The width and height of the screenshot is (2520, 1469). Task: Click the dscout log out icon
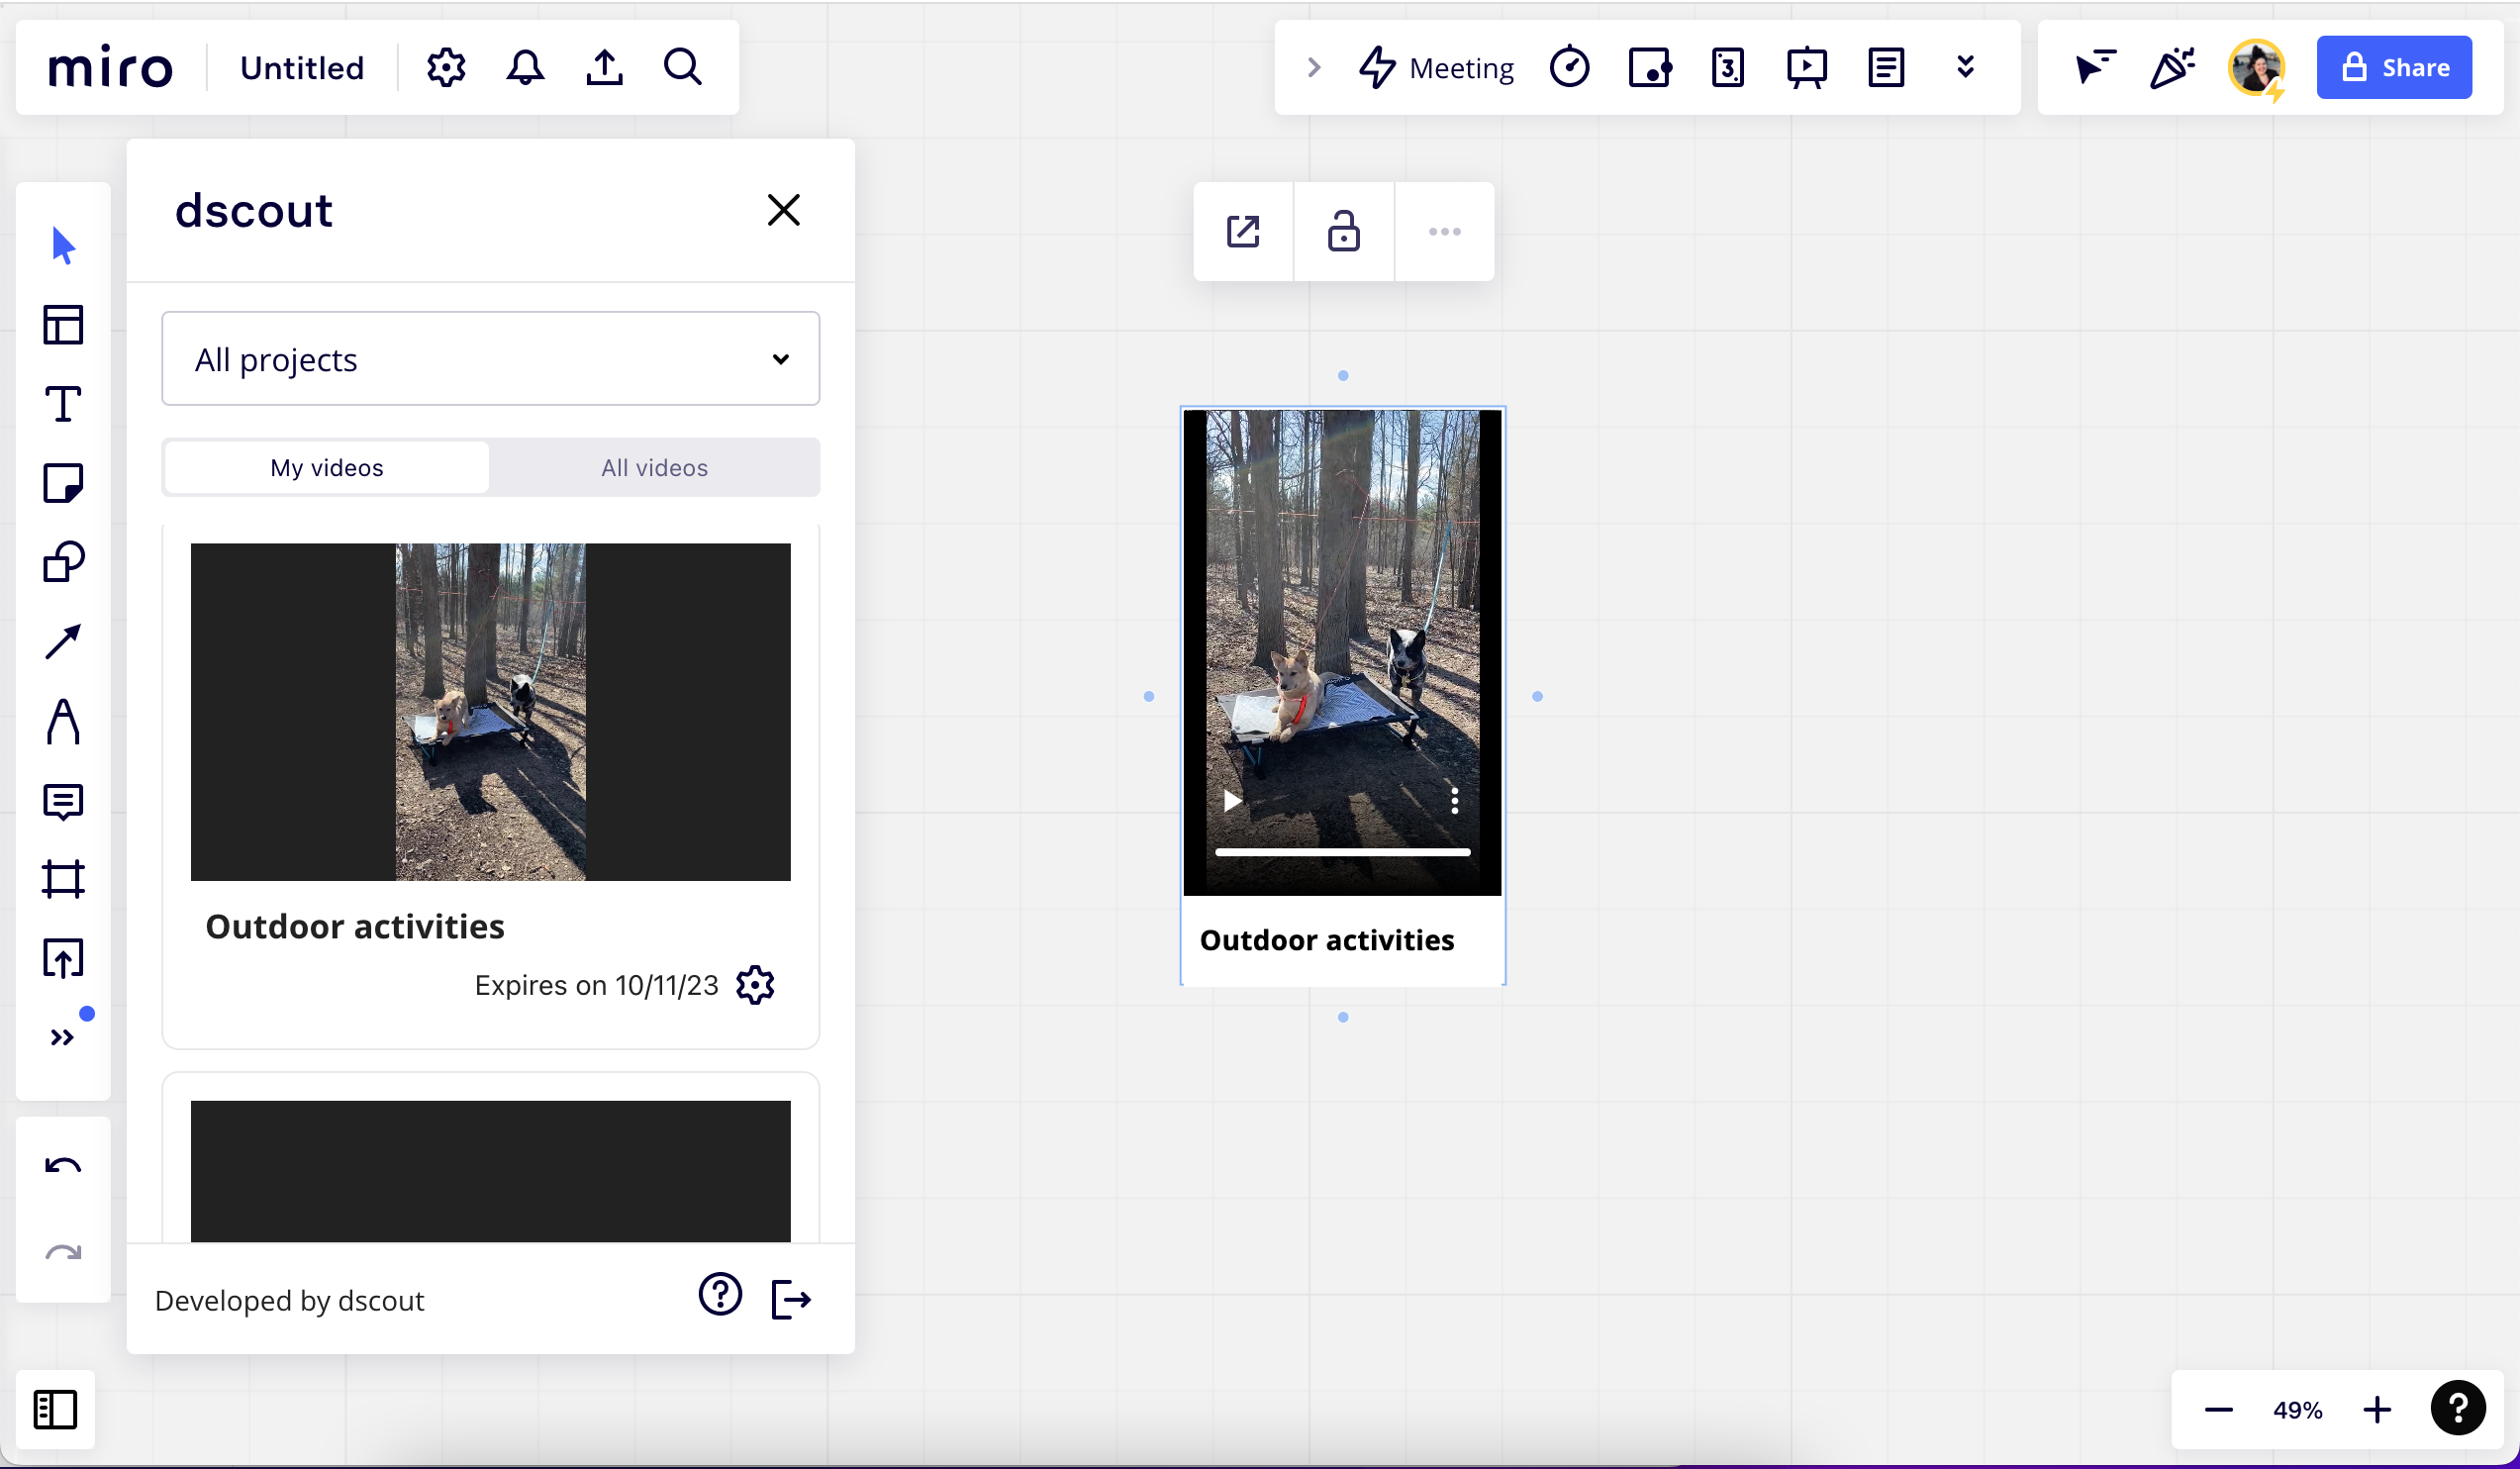click(791, 1300)
